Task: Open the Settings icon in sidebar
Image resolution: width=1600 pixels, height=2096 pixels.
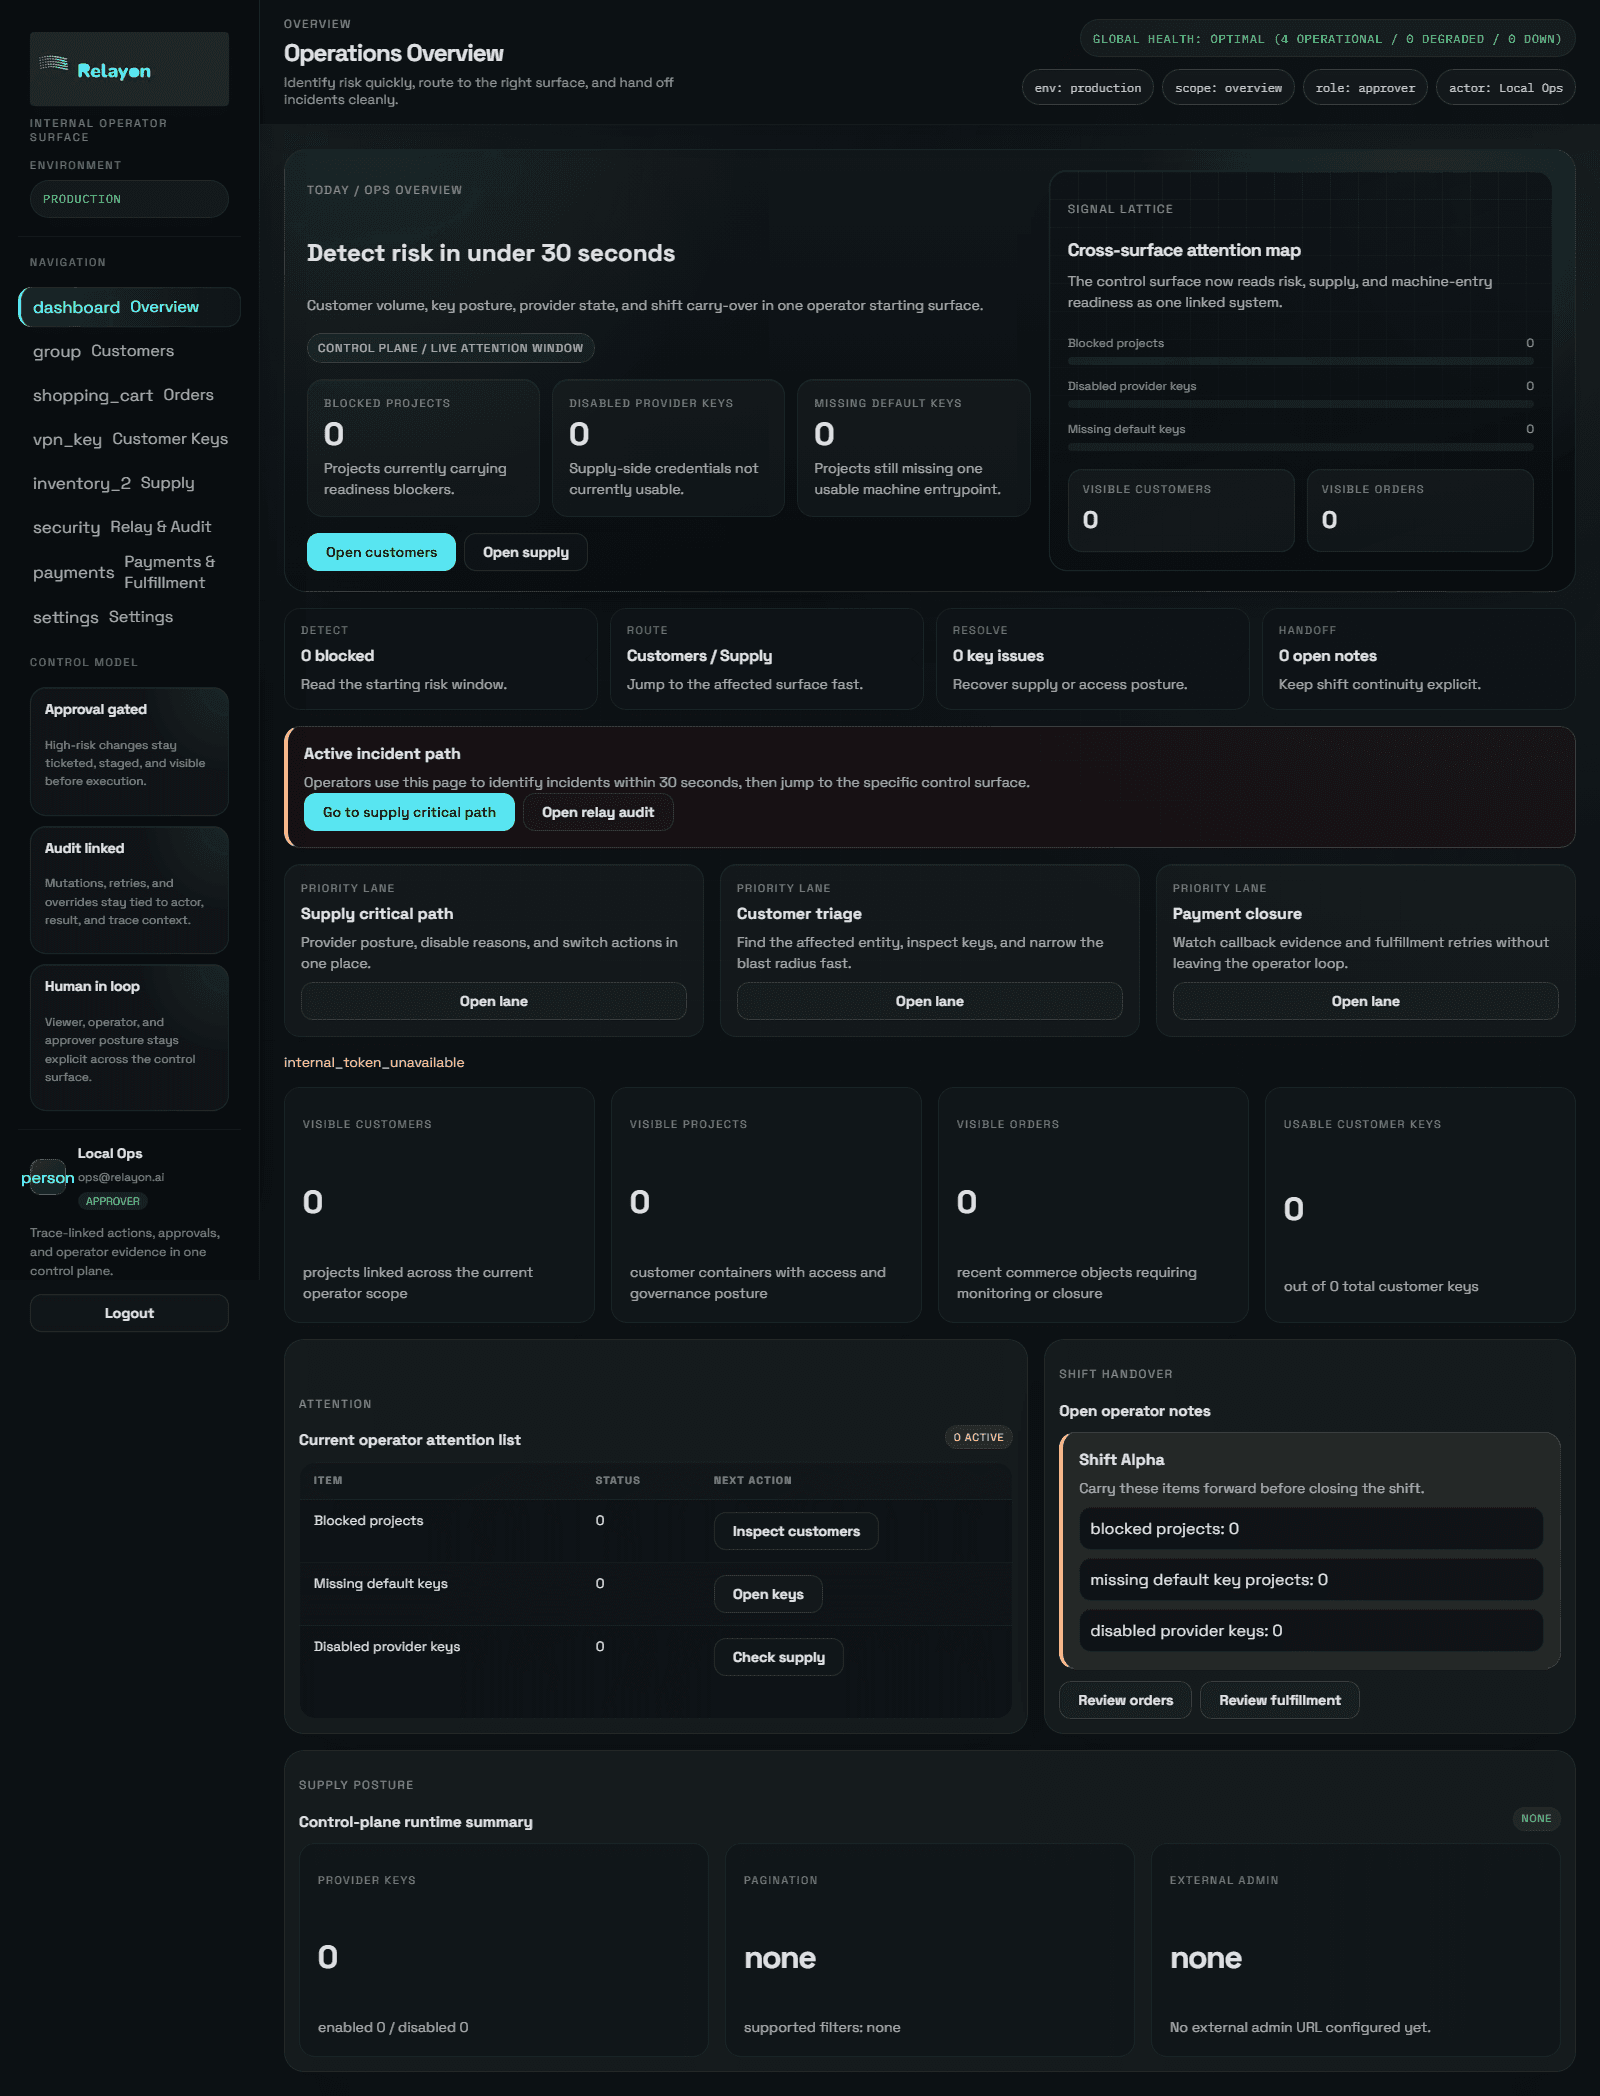Action: (65, 617)
